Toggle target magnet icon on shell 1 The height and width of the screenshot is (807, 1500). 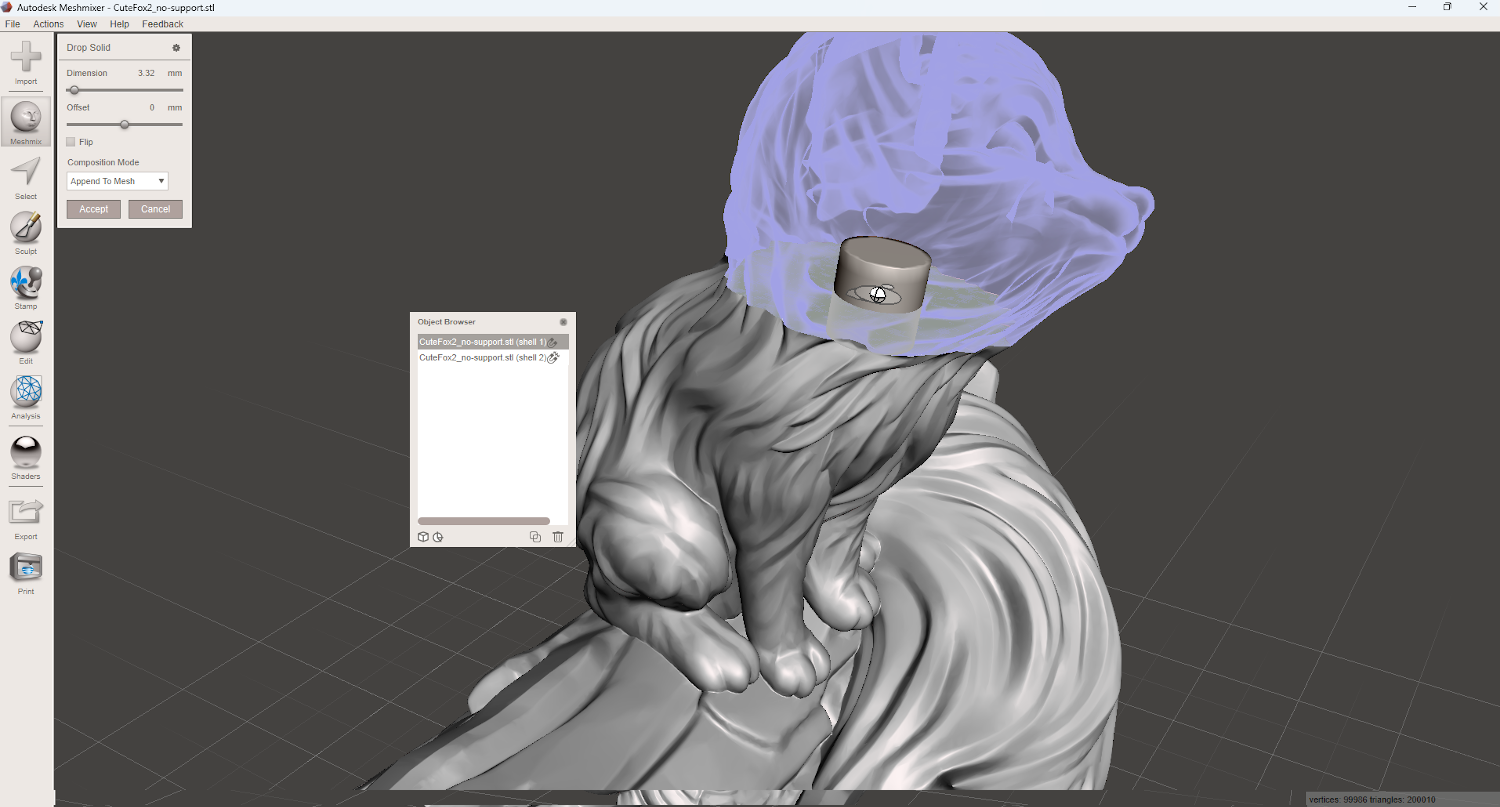[x=553, y=342]
